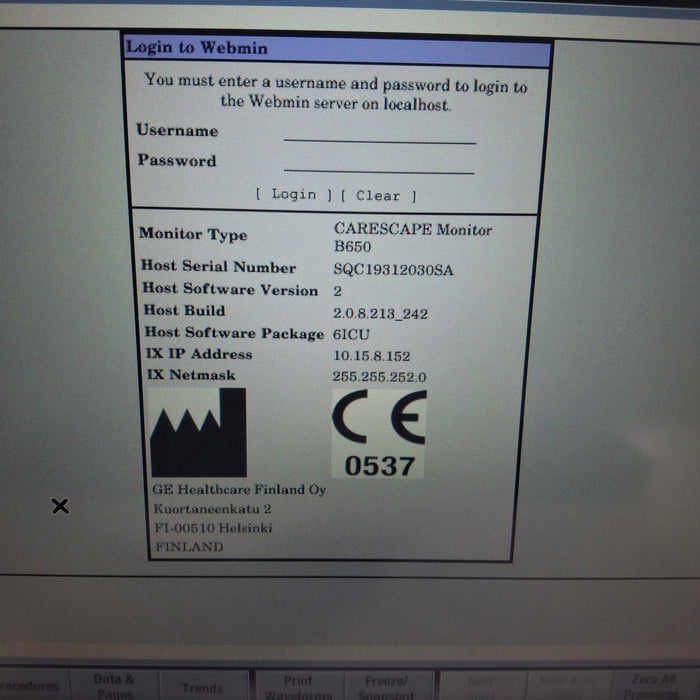
Task: Click the netmask value 255.255.252.0
Action: (379, 377)
